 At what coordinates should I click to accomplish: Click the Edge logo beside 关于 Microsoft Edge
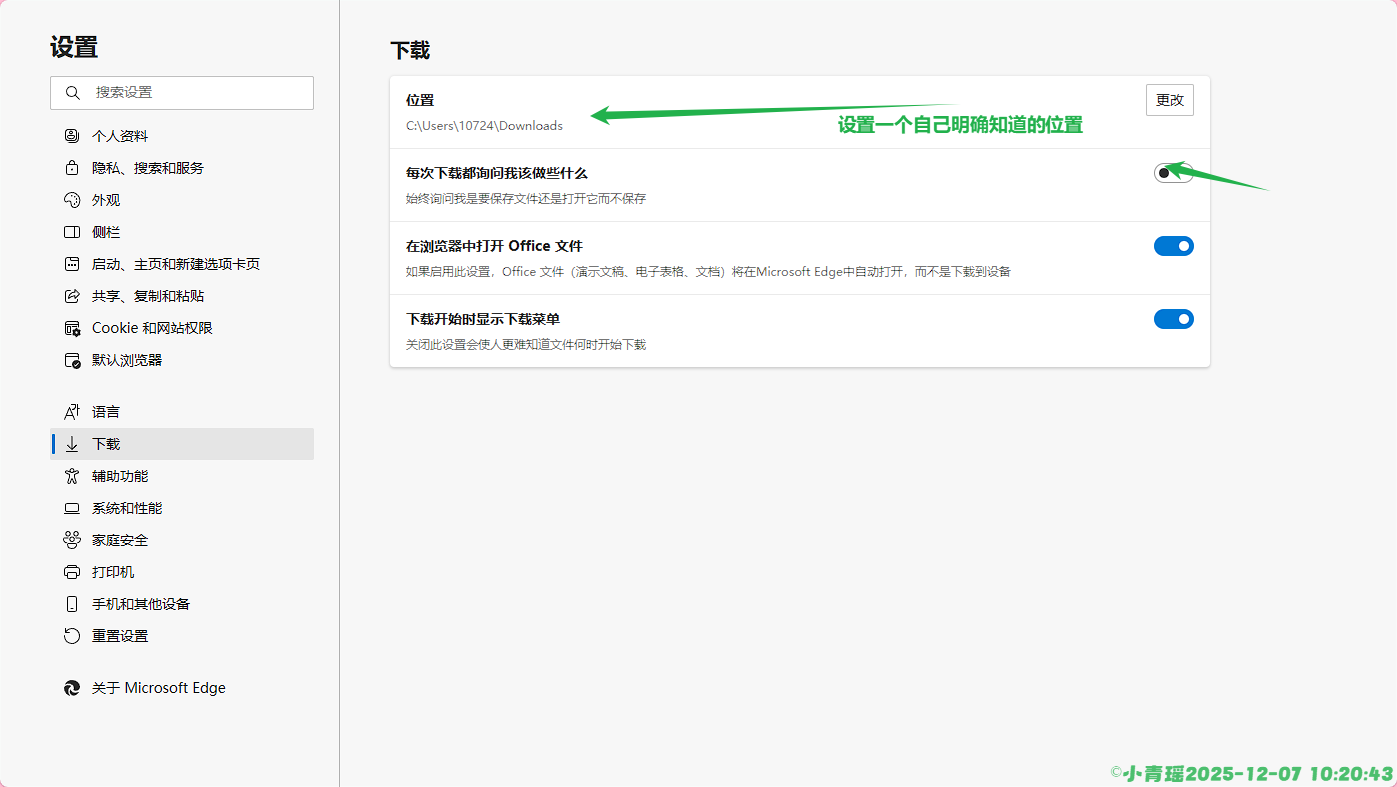(x=72, y=688)
